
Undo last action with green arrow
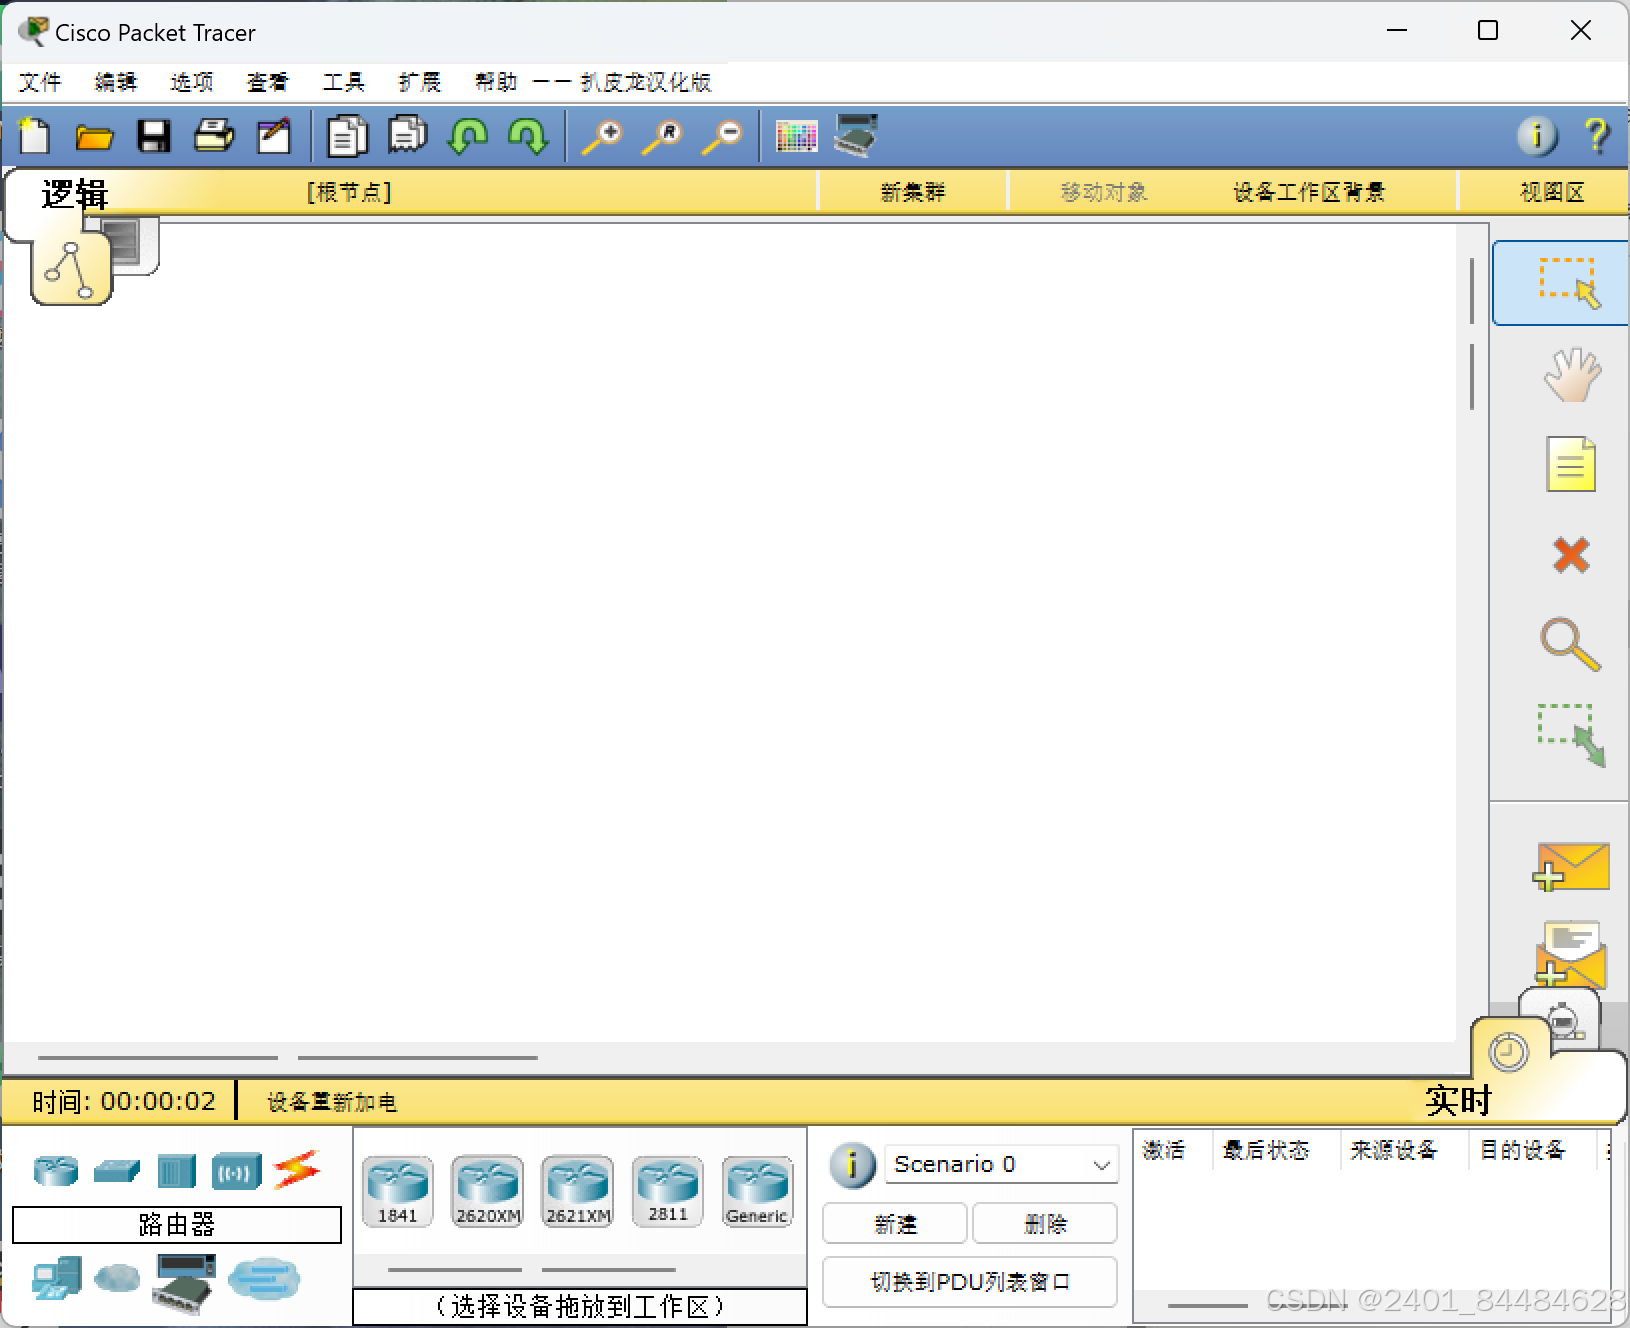(468, 135)
